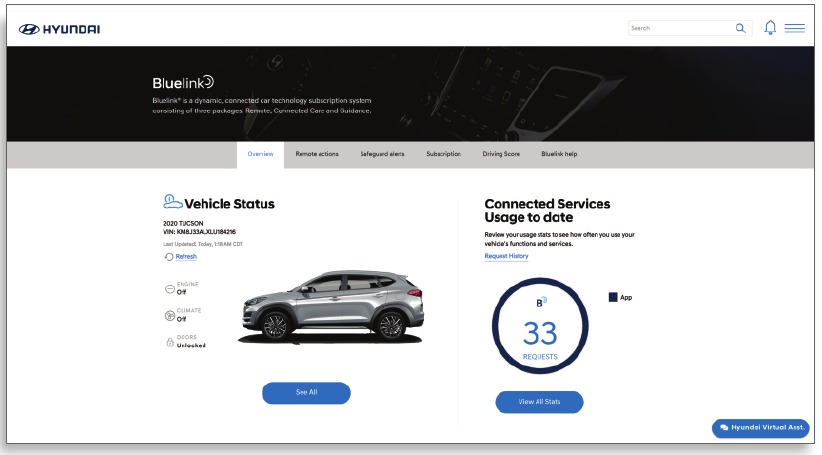
Task: Open the hamburger menu icon
Action: (794, 28)
